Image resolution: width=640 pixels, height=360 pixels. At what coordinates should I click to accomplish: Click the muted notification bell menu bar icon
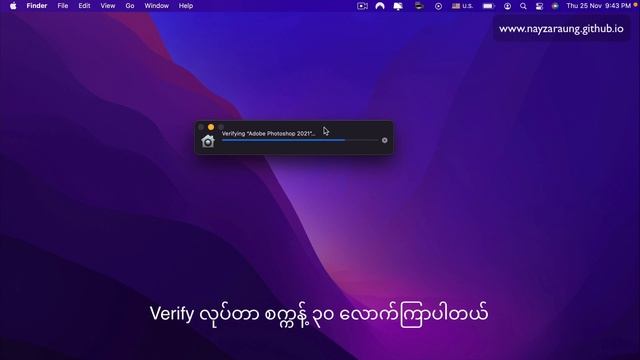(398, 6)
